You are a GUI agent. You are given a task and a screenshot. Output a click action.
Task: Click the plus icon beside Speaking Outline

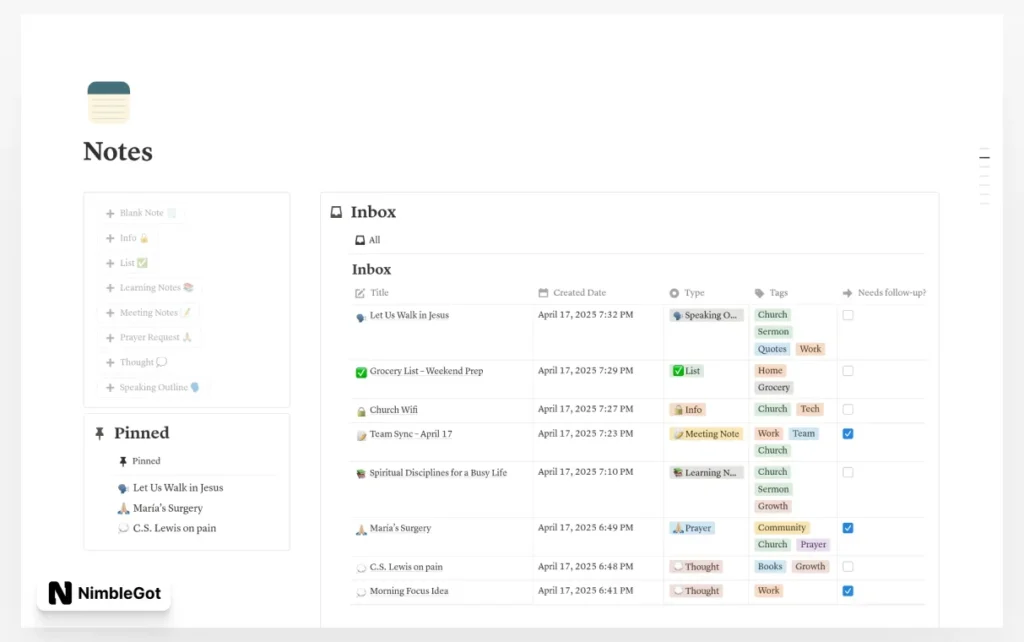tap(110, 387)
